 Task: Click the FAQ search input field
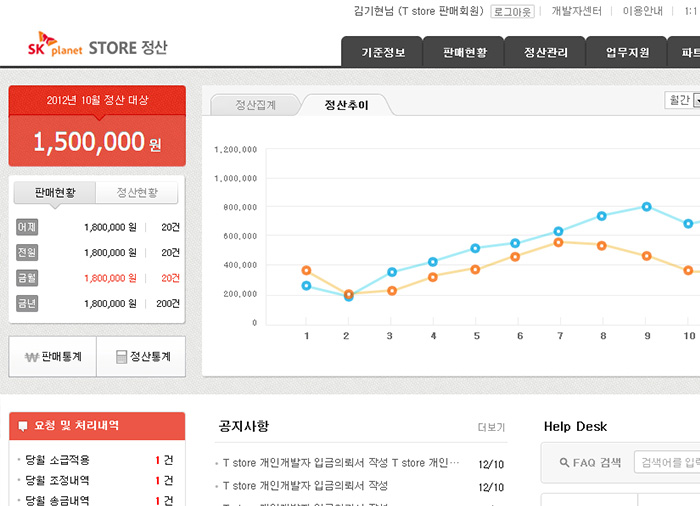(x=667, y=463)
